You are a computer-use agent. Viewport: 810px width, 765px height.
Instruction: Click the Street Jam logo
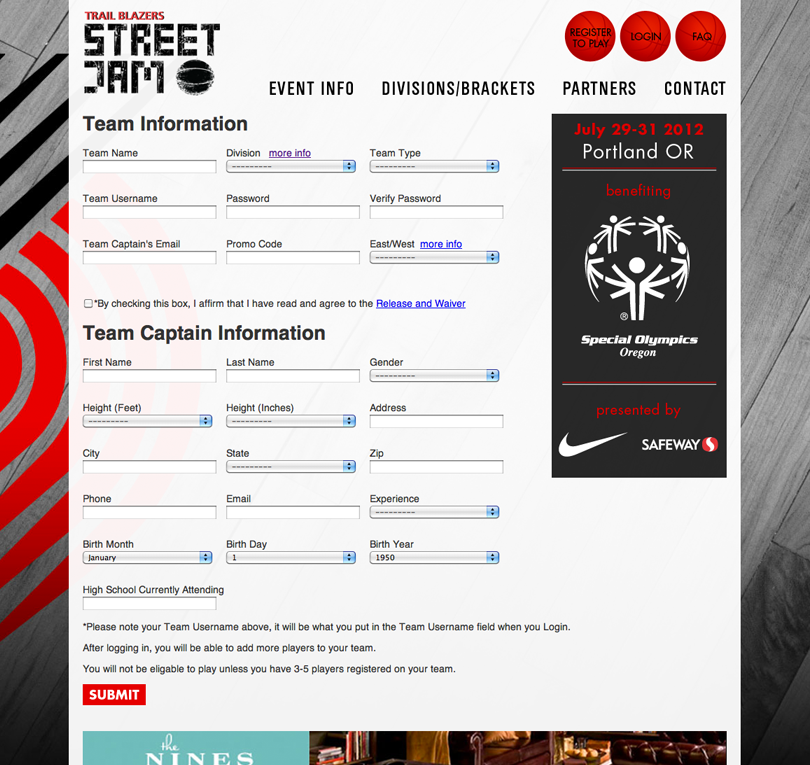(151, 53)
